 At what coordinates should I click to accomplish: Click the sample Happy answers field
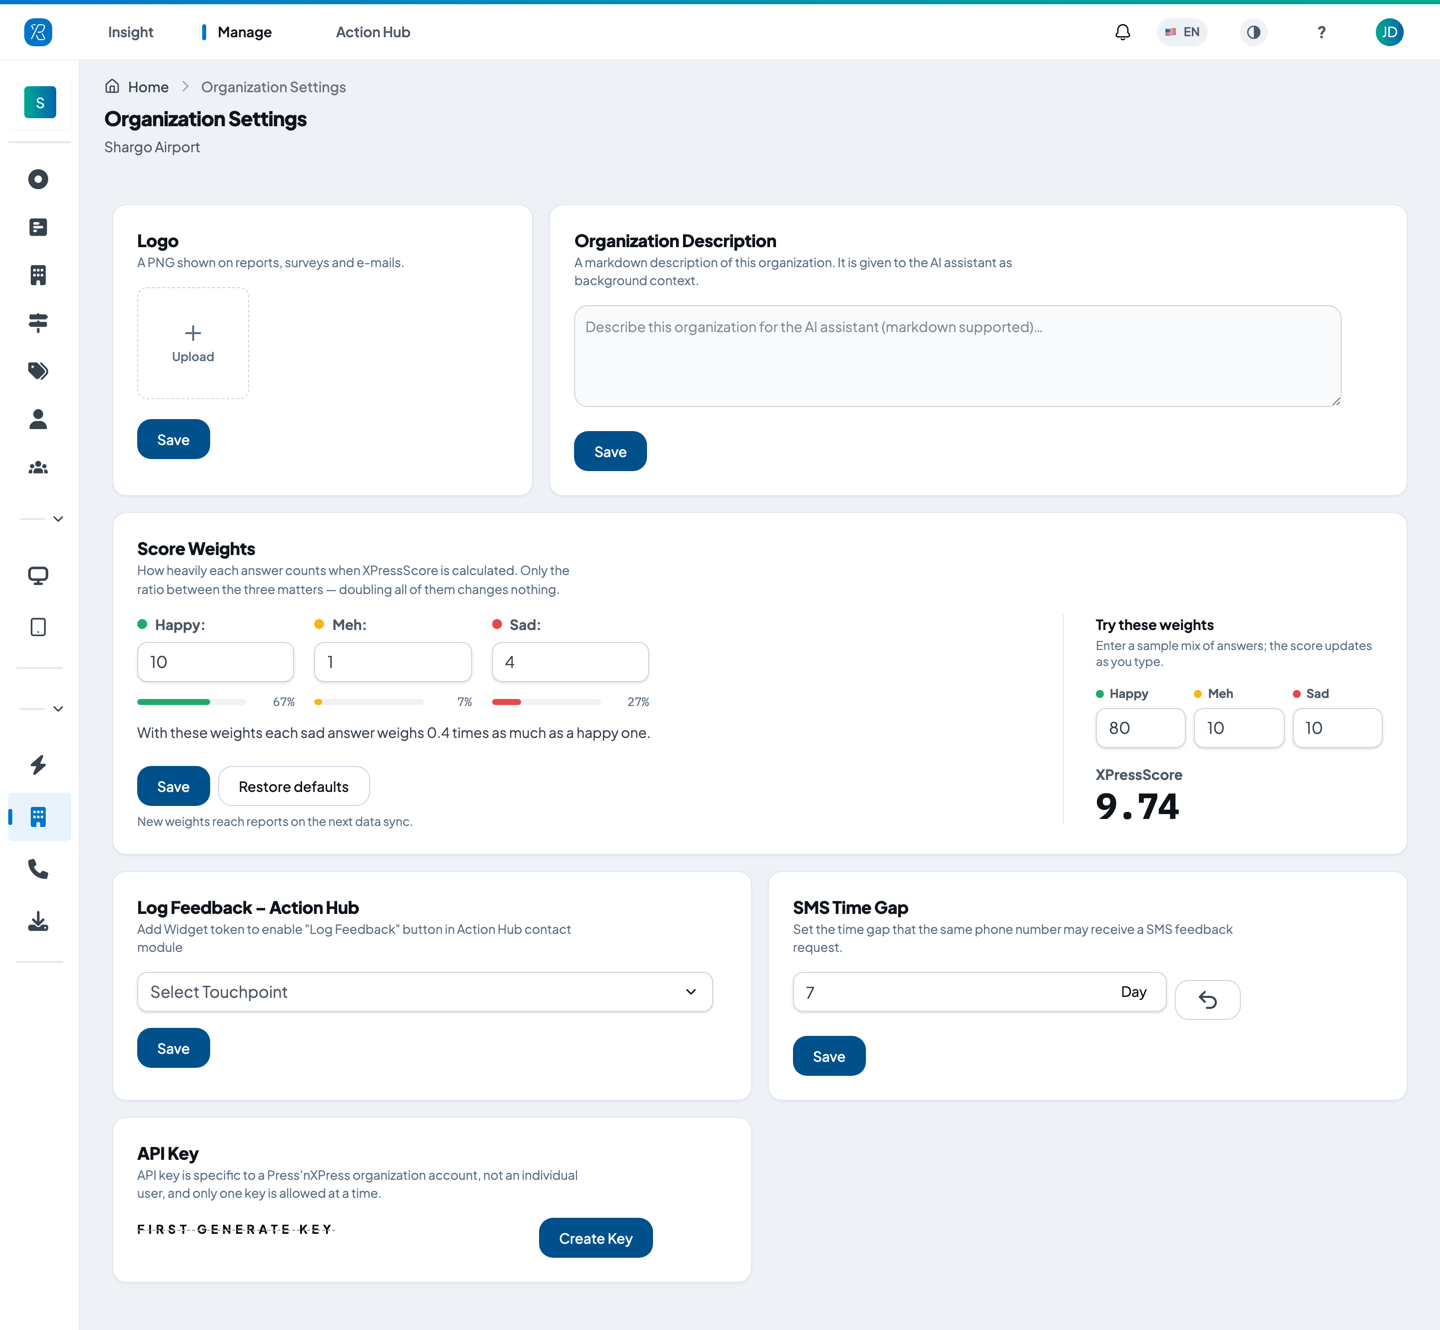(x=1140, y=728)
